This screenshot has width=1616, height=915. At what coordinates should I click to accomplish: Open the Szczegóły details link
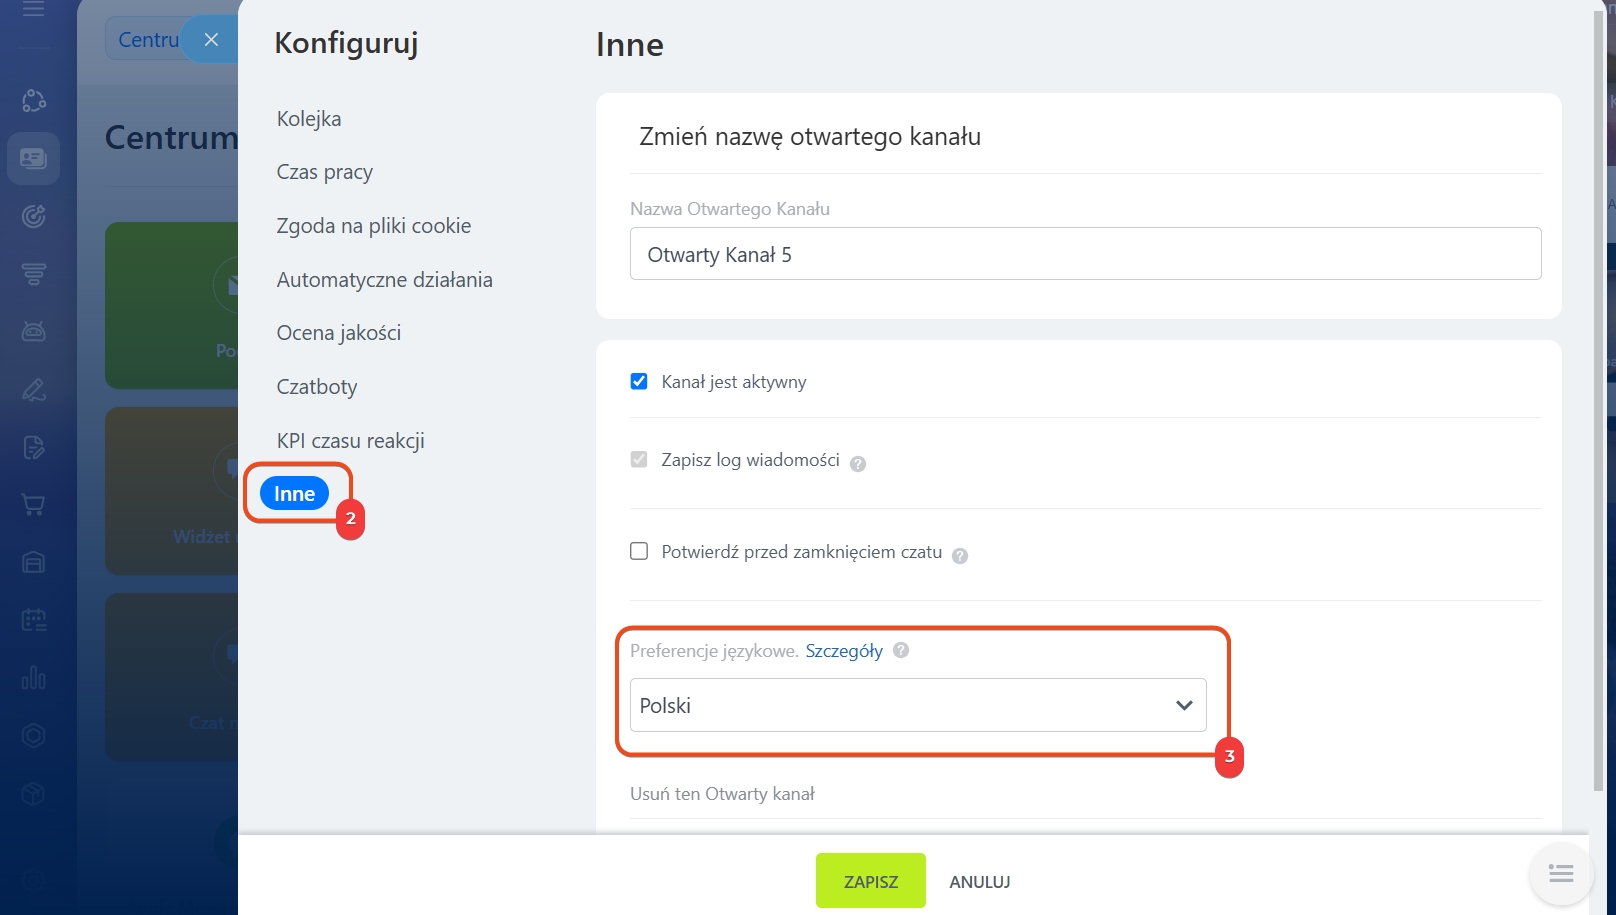844,651
